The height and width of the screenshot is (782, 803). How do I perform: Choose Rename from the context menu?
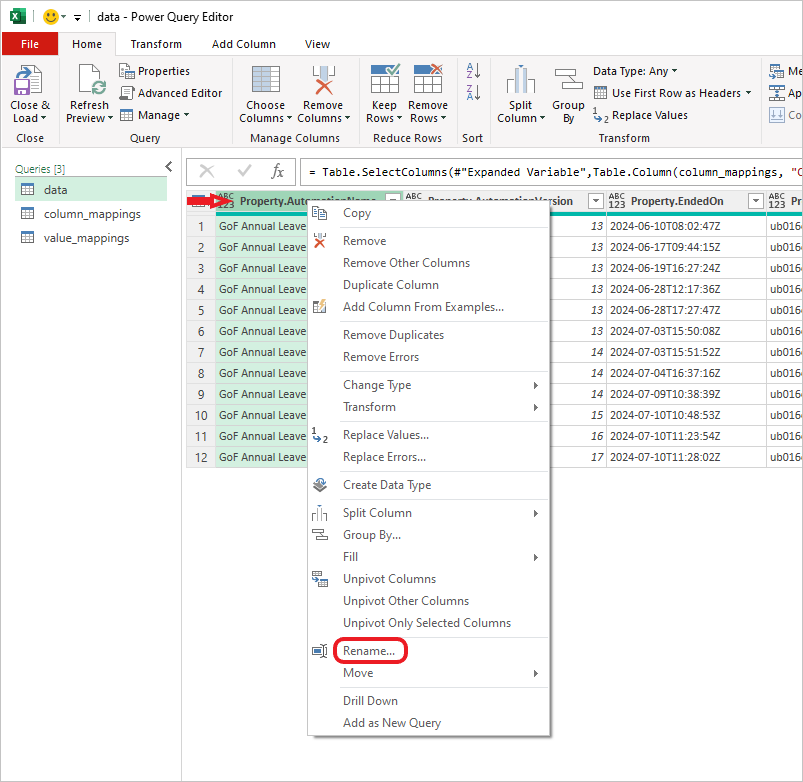point(429,651)
